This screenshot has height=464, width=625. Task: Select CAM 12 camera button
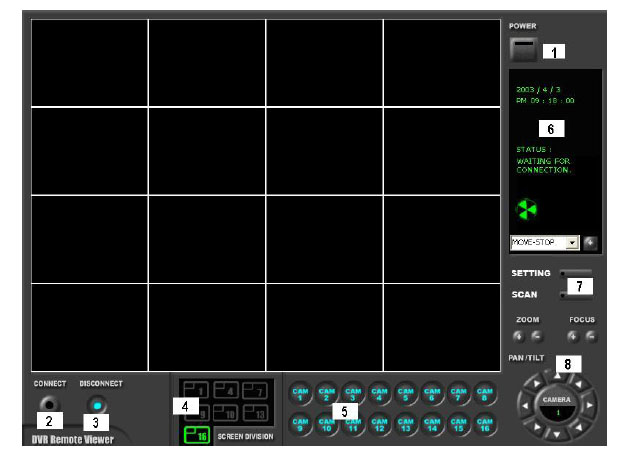point(379,422)
